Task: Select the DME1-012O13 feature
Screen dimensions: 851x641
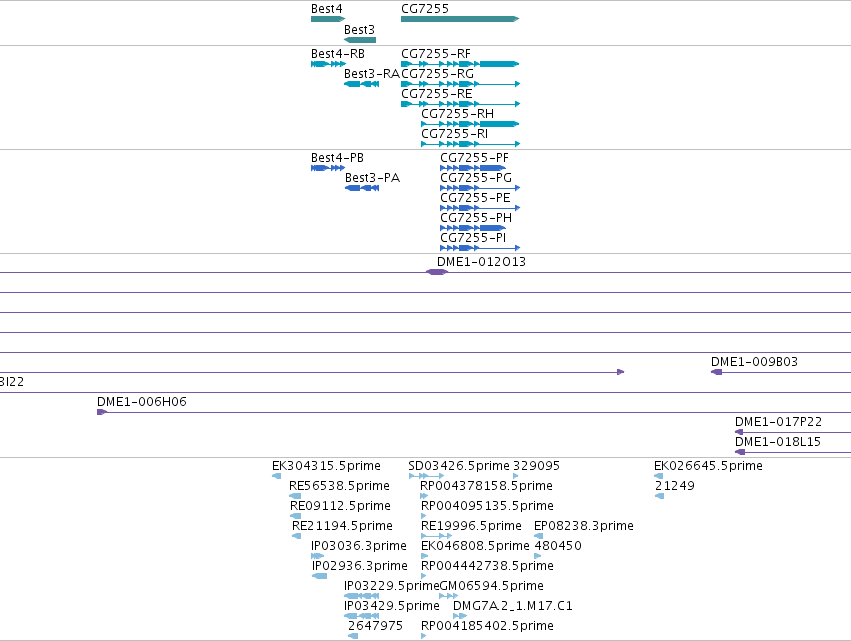Action: pyautogui.click(x=437, y=272)
